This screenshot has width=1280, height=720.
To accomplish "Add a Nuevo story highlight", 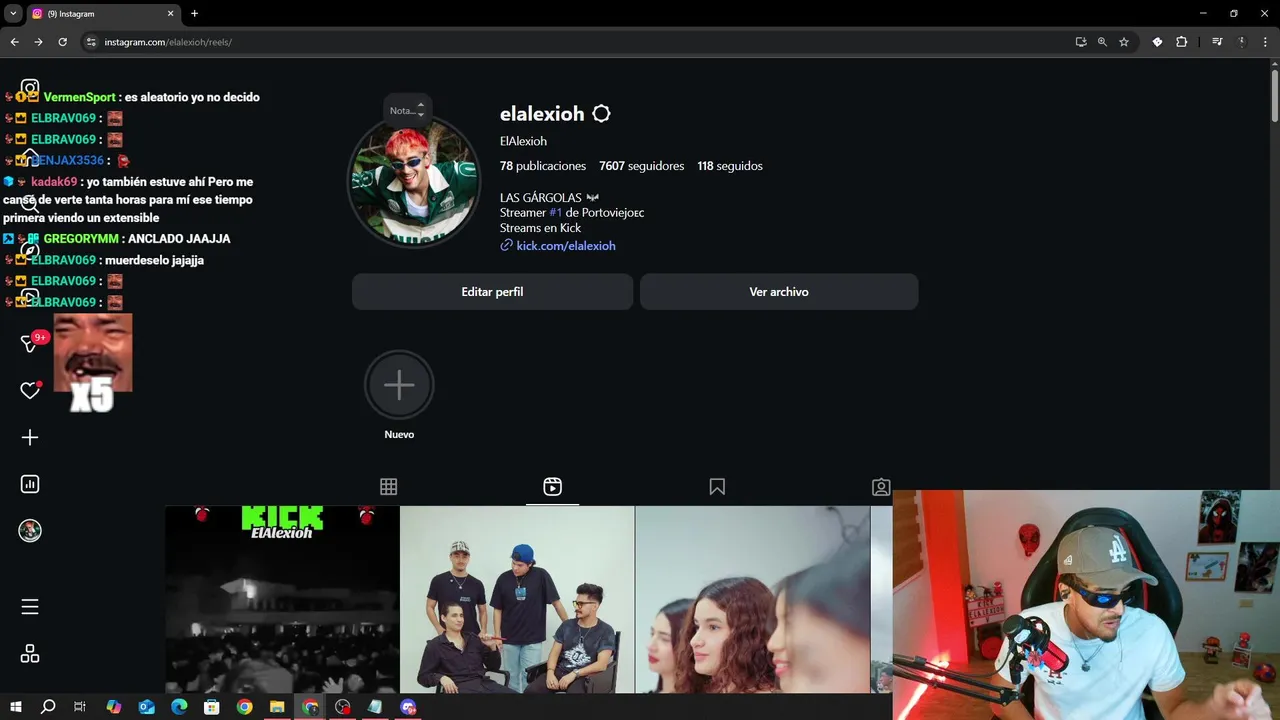I will point(399,385).
